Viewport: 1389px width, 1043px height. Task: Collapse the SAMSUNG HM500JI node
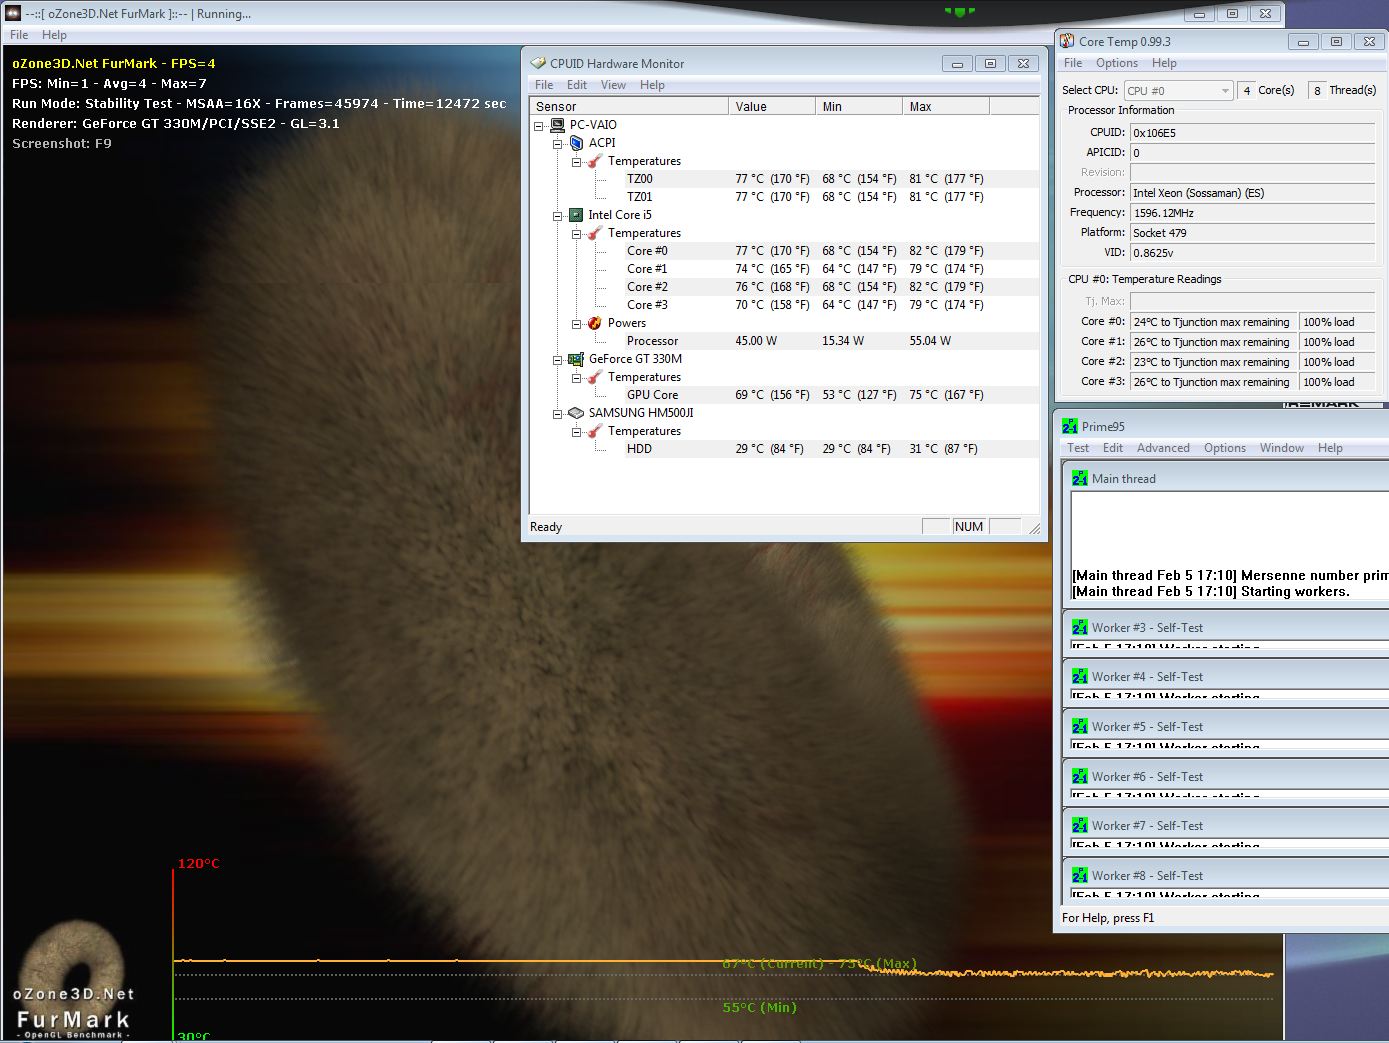pyautogui.click(x=558, y=414)
